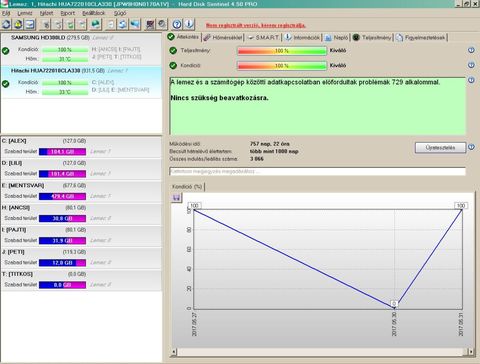Click help icon next to Újratesztelés button

pyautogui.click(x=471, y=147)
